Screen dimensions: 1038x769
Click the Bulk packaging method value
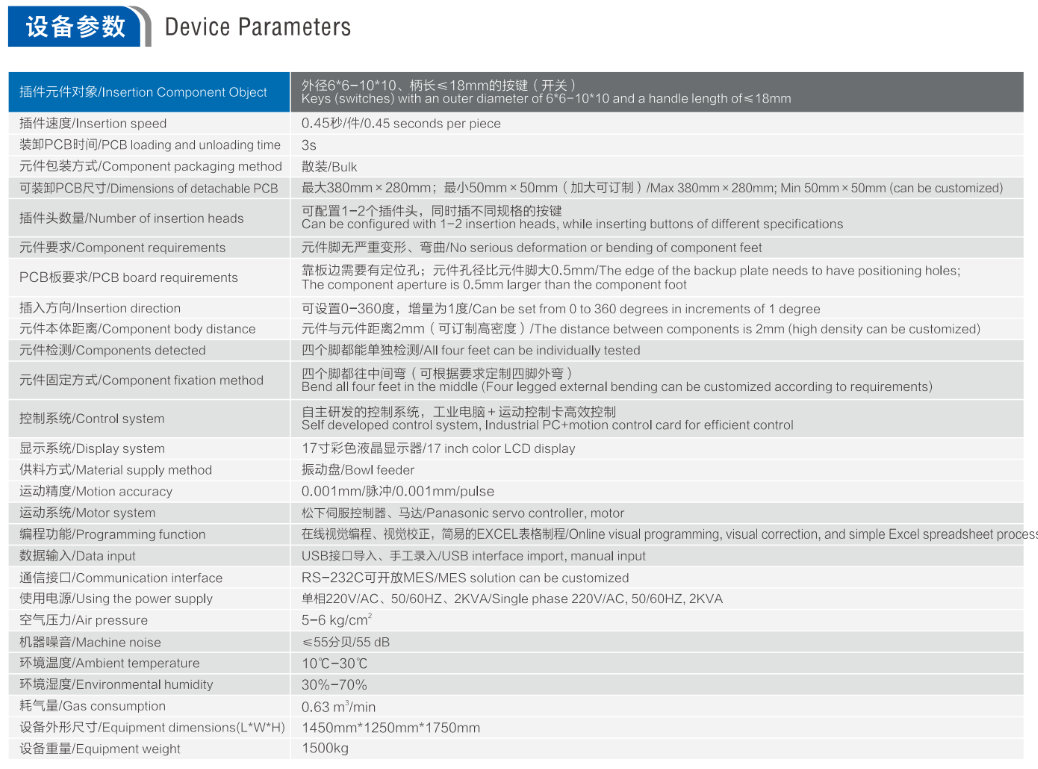(329, 167)
